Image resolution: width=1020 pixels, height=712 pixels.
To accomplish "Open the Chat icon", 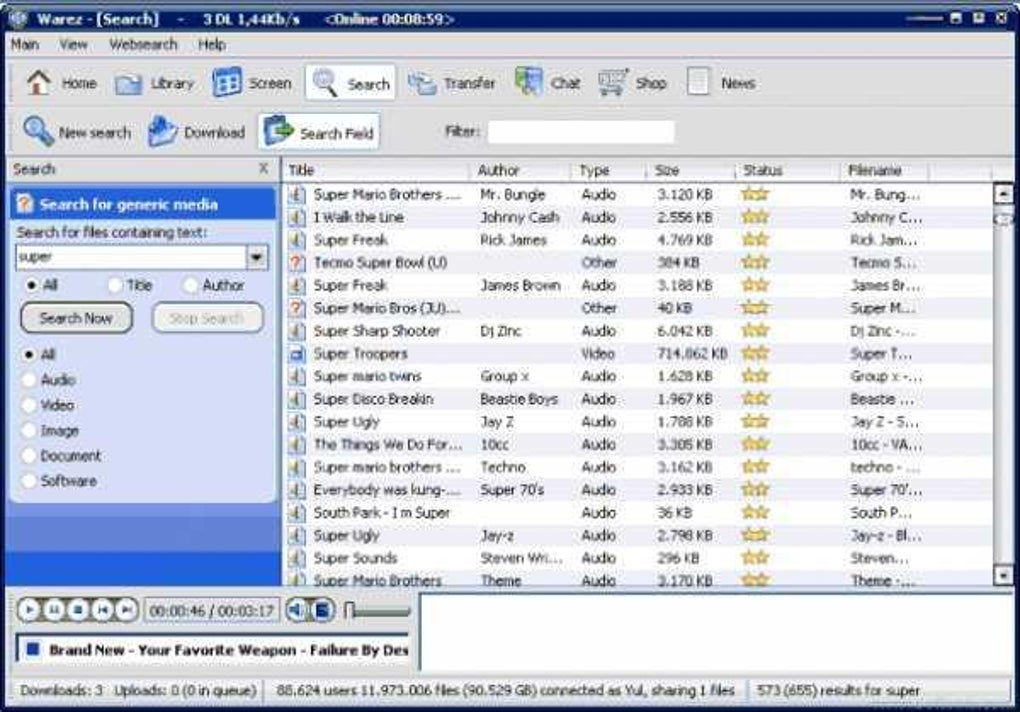I will (x=528, y=83).
